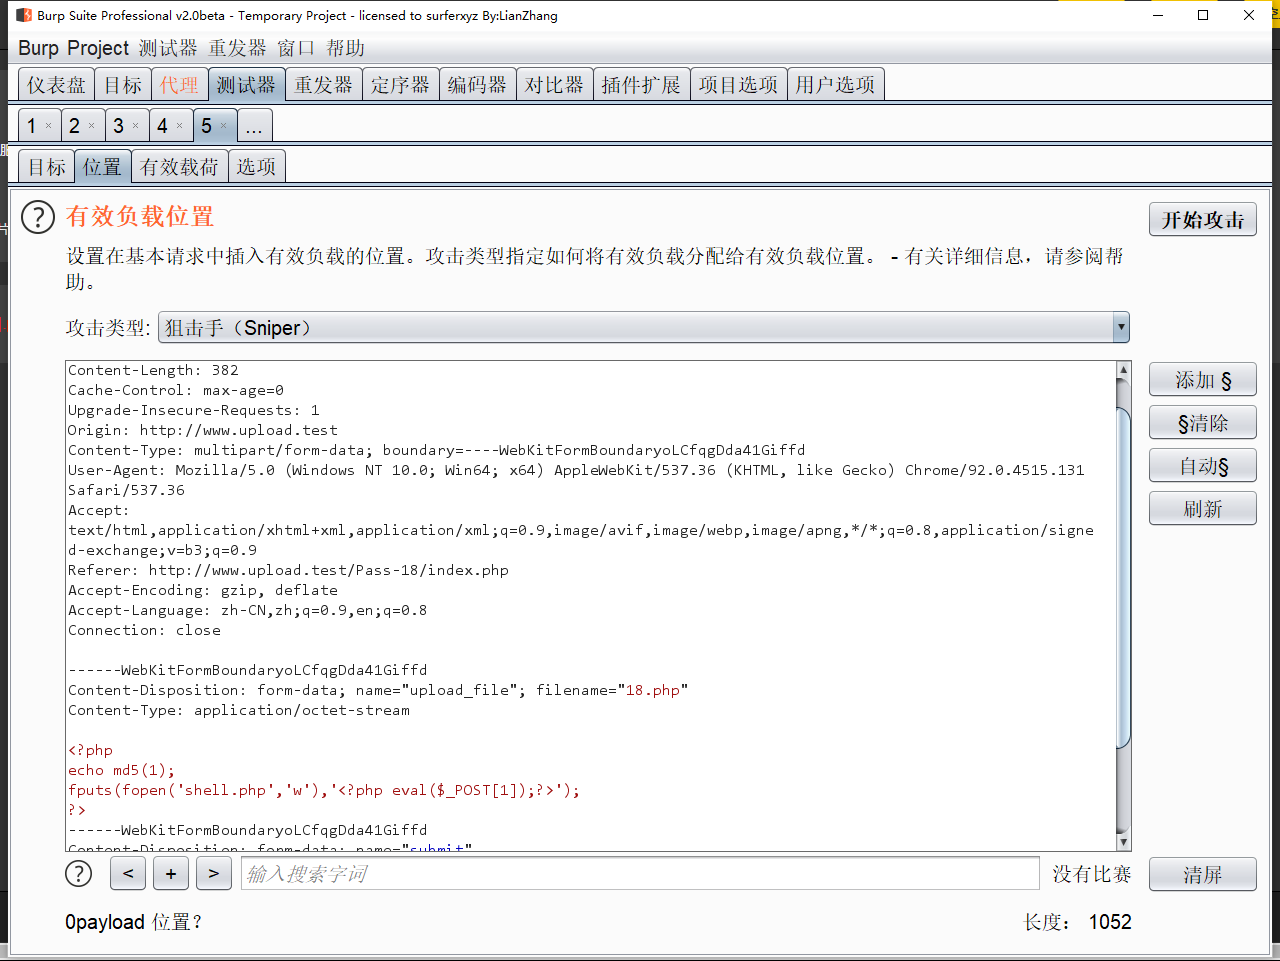The image size is (1280, 961).
Task: Switch to the 编码器 tab
Action: click(x=477, y=85)
